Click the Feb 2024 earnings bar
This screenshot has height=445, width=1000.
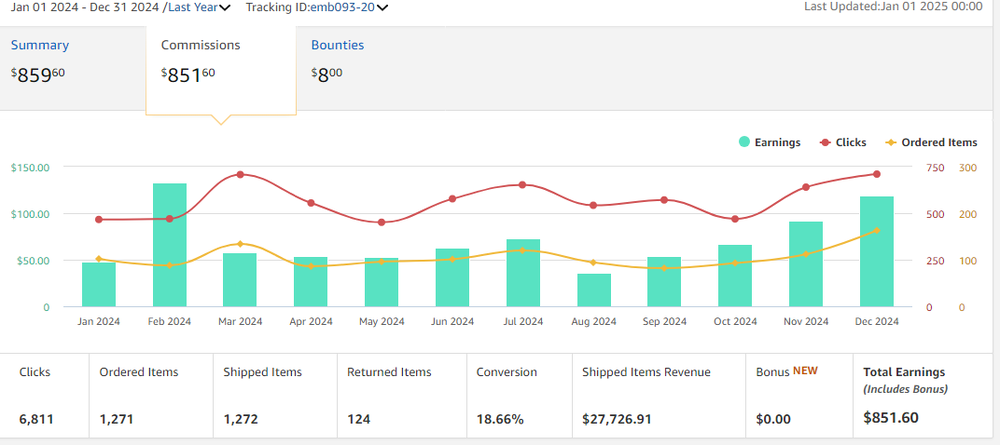[170, 245]
